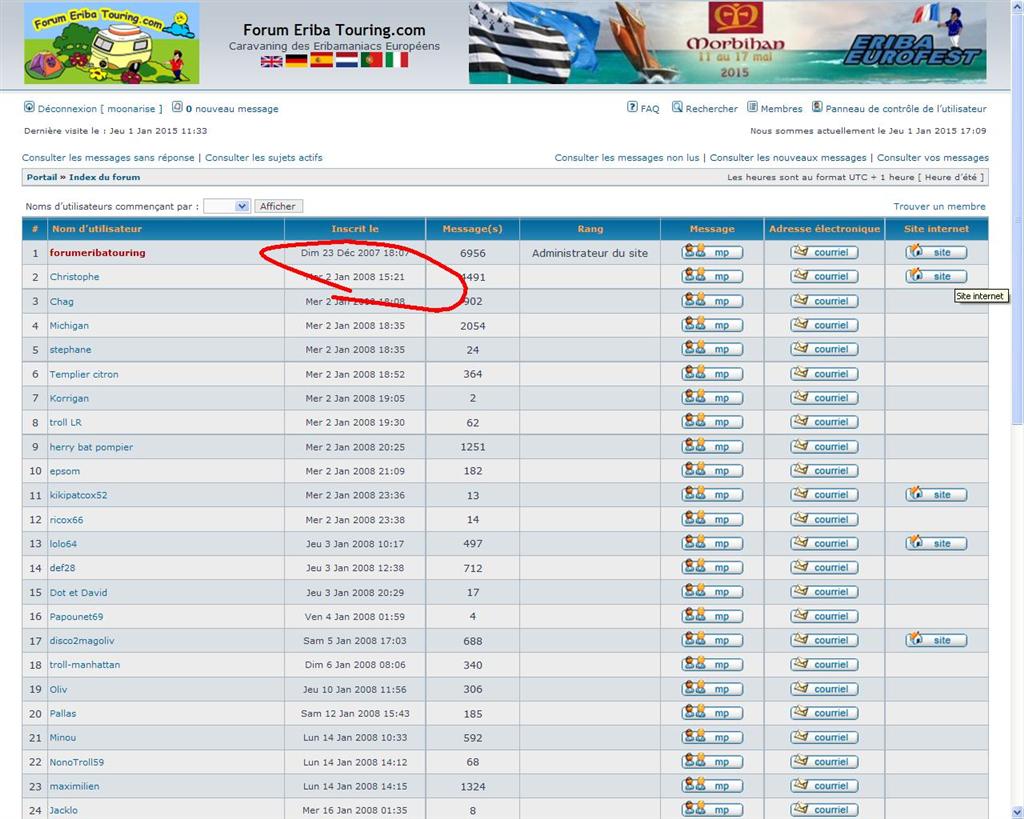Sort by Inscrit le column header
1024x819 pixels.
point(355,229)
